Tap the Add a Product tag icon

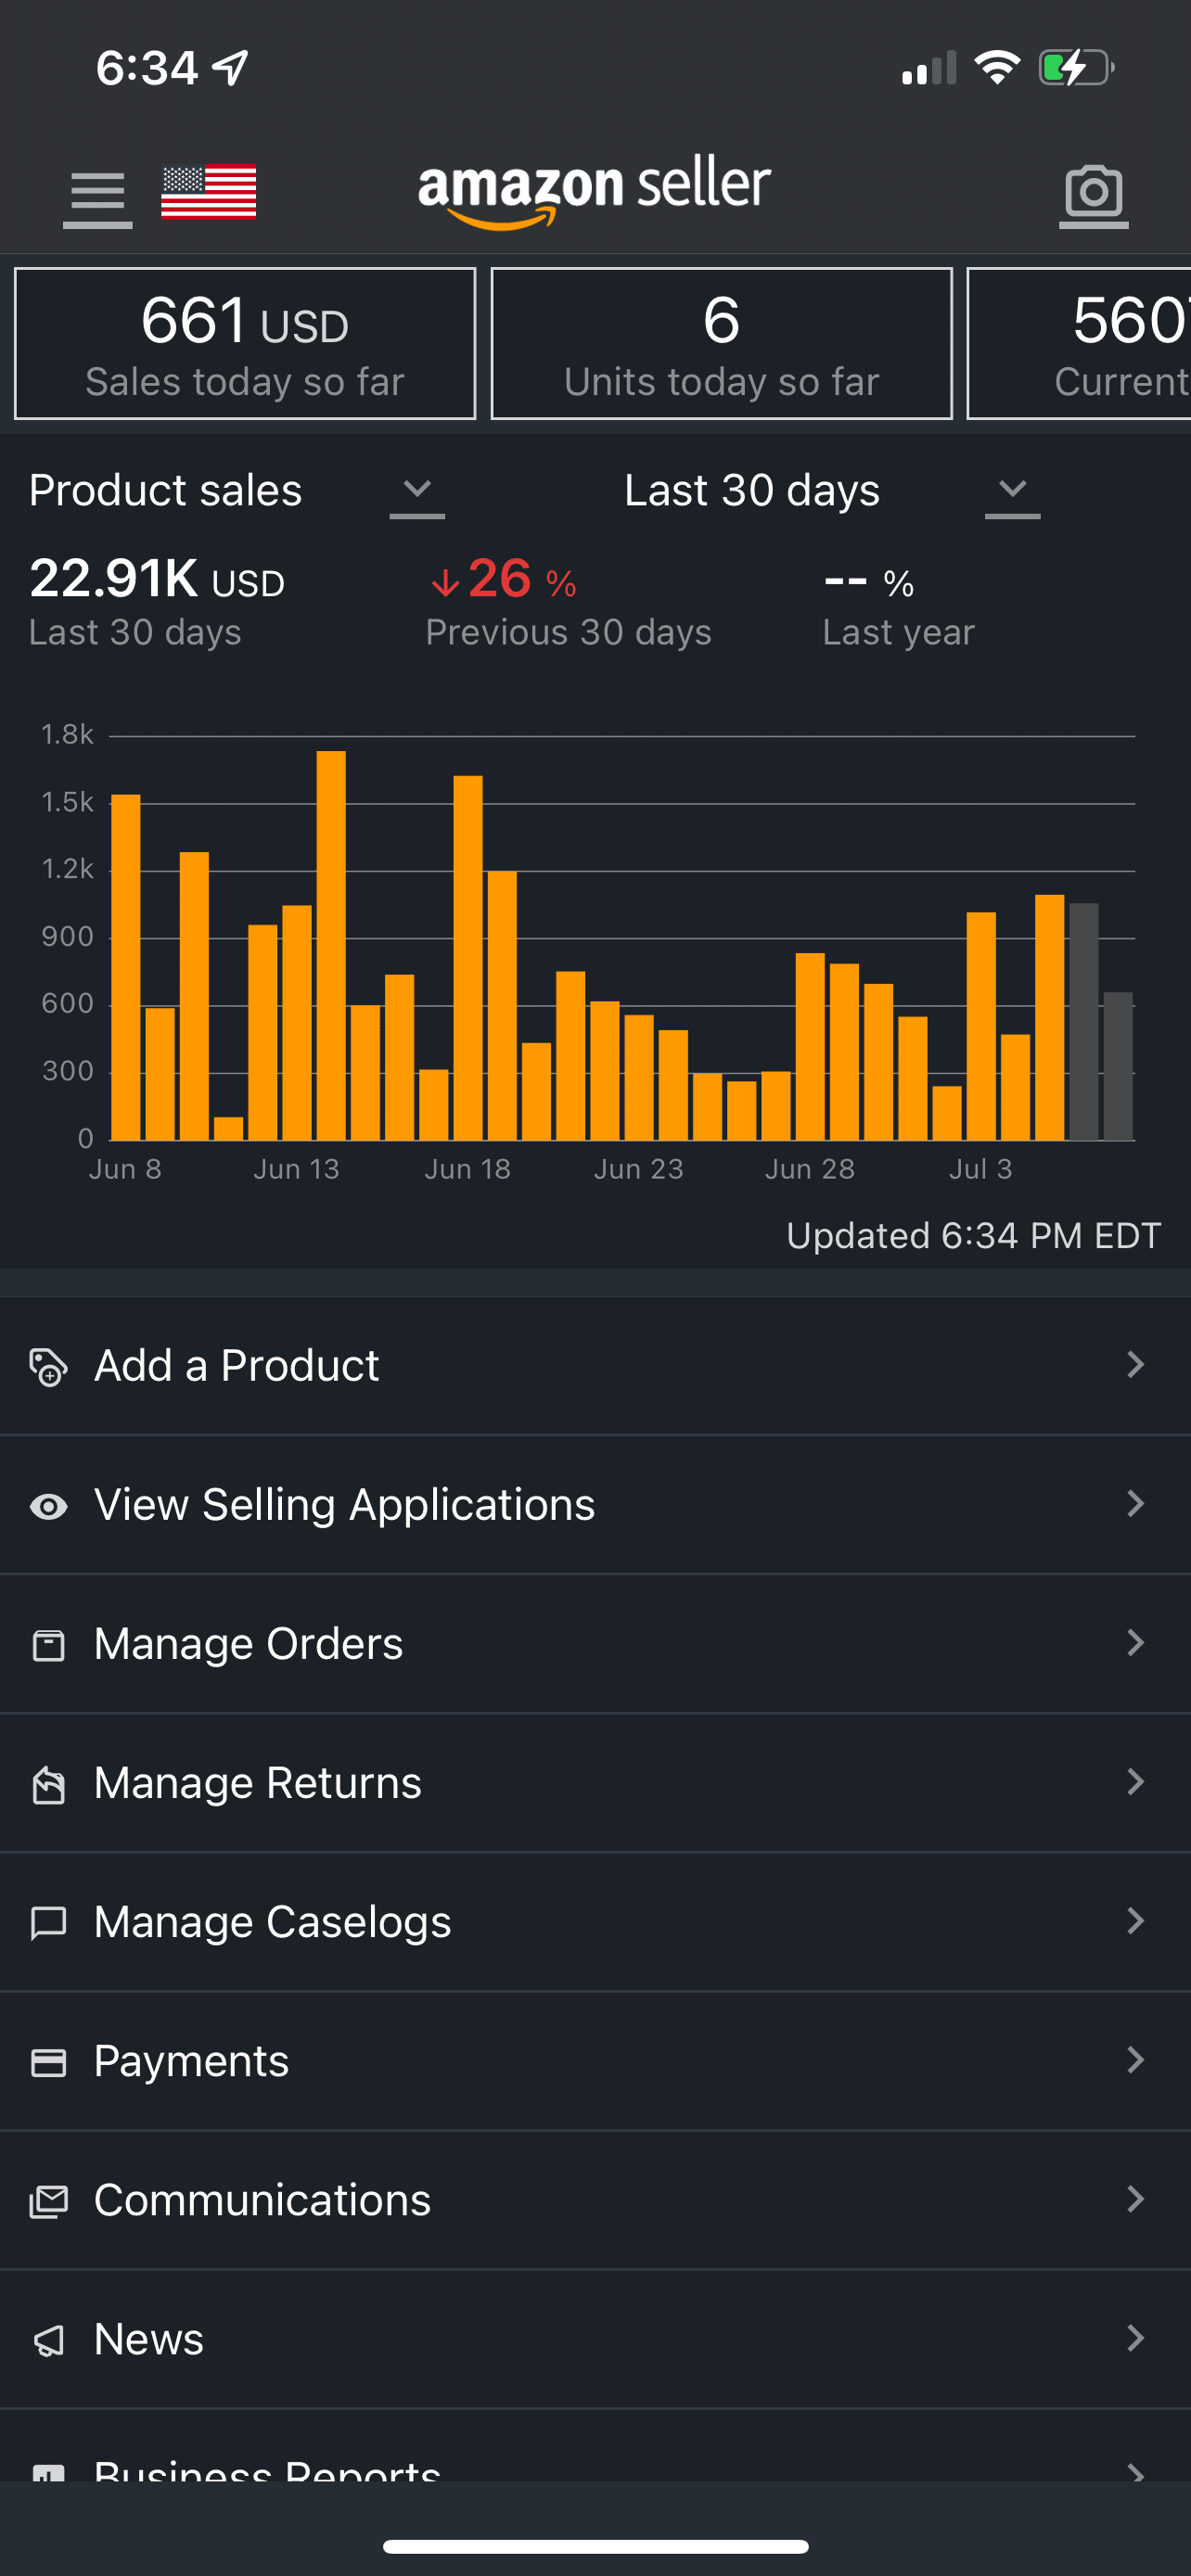coord(48,1367)
